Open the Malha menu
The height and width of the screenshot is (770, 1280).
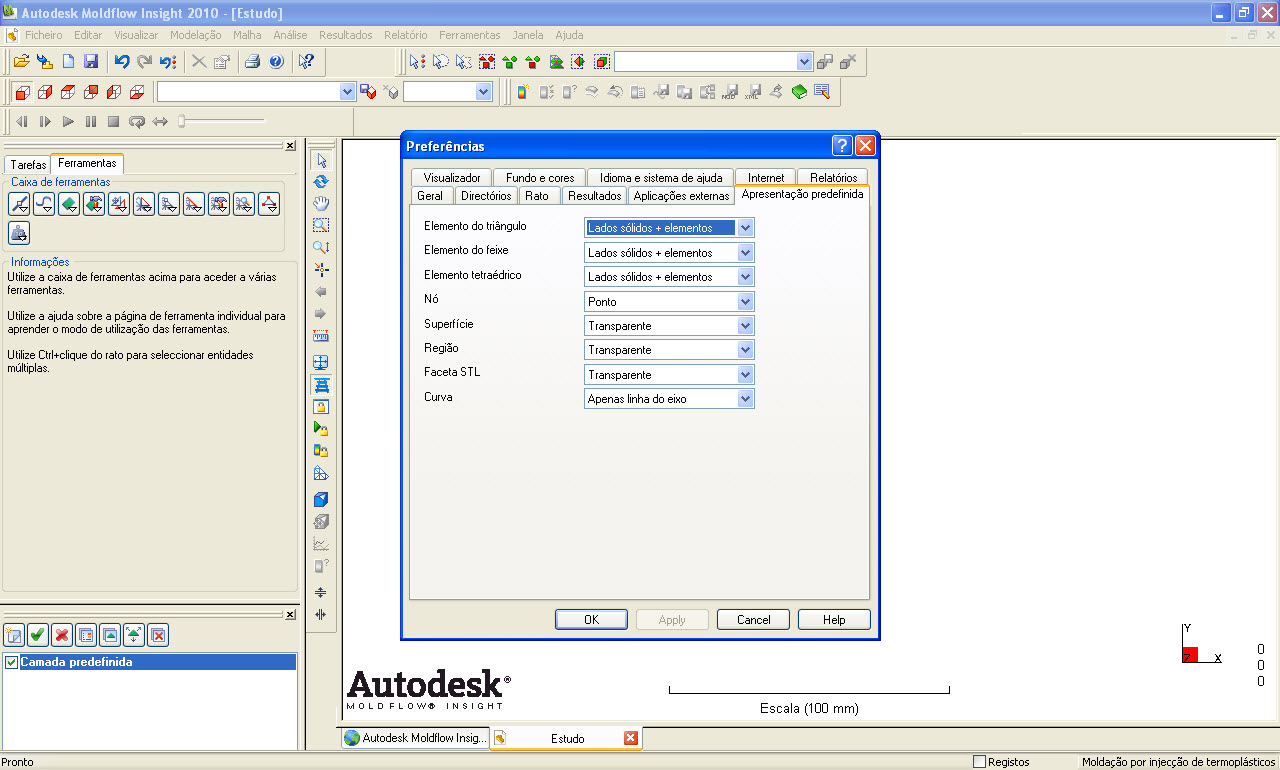tap(247, 35)
